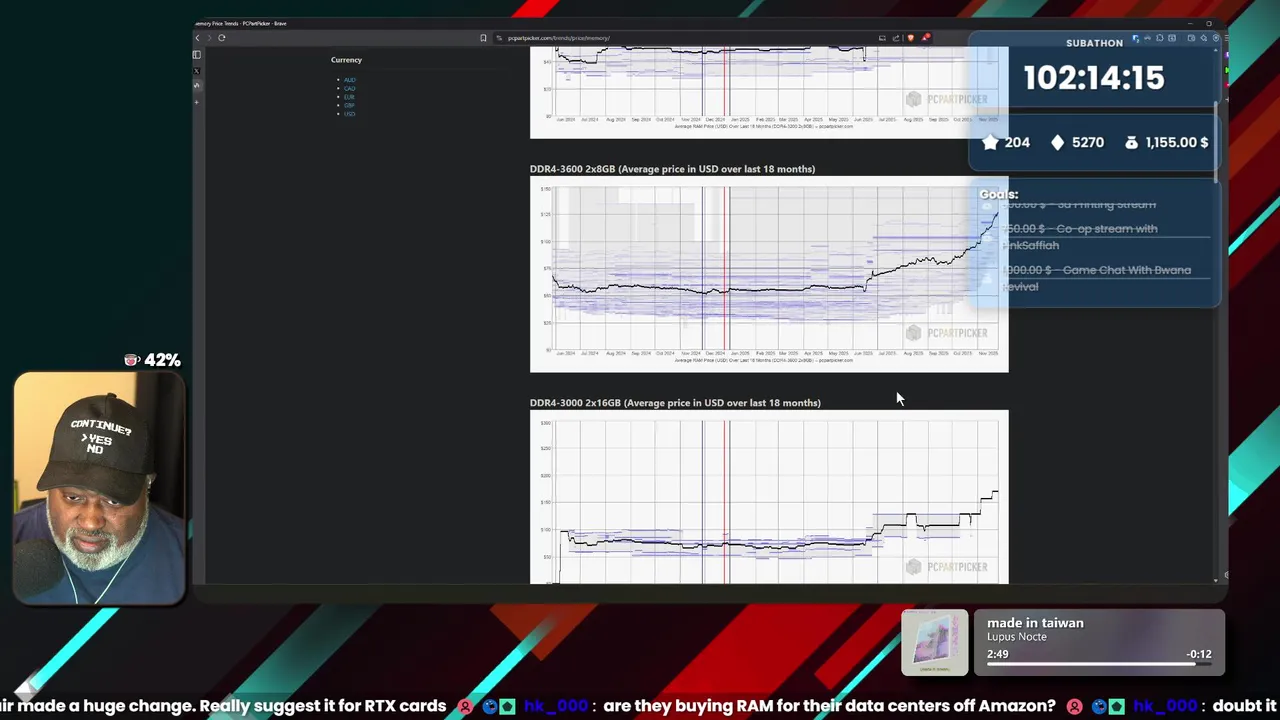Click the made in taiwan album art
This screenshot has width=1280, height=720.
click(x=935, y=642)
